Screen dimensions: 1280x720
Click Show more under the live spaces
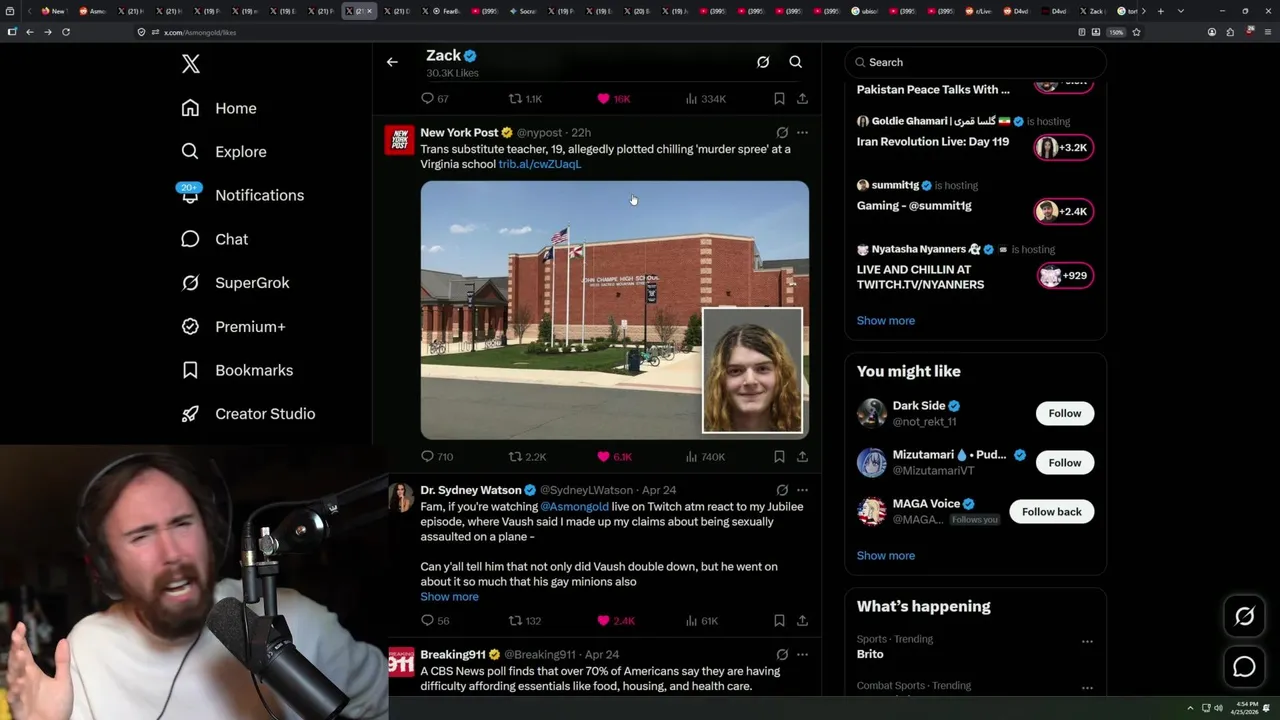tap(885, 321)
